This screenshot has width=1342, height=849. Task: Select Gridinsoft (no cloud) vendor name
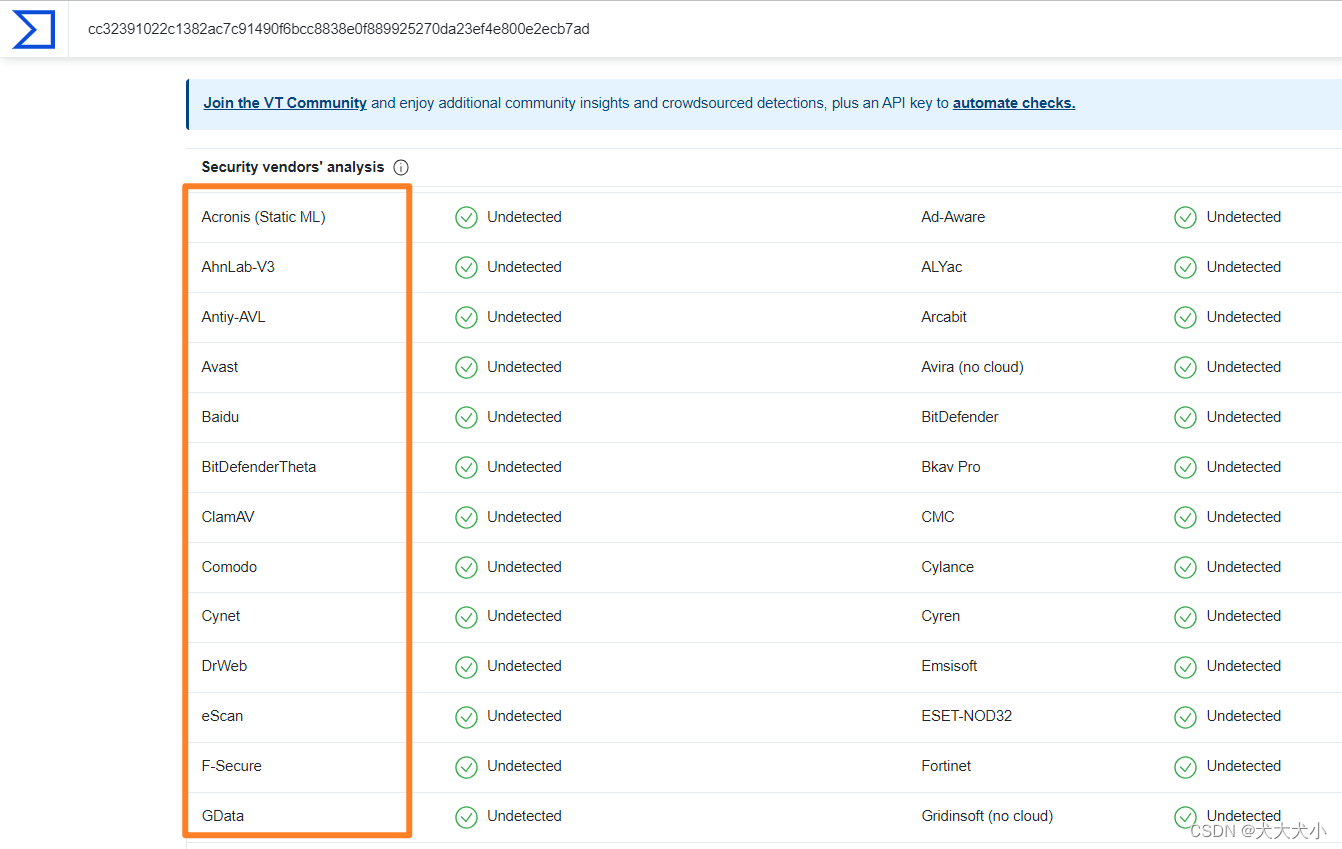coord(987,816)
